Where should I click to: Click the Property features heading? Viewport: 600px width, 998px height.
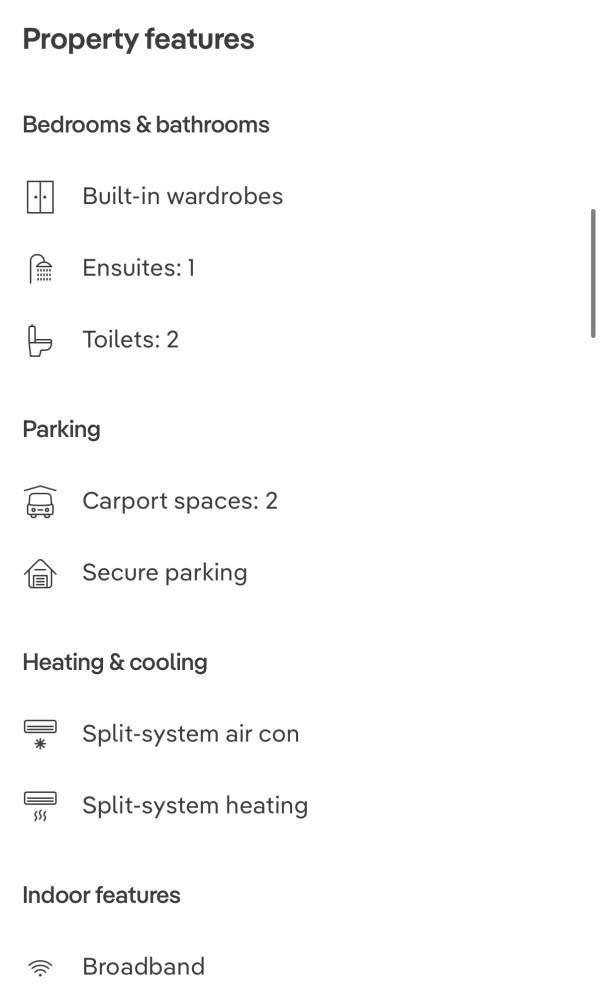(138, 39)
